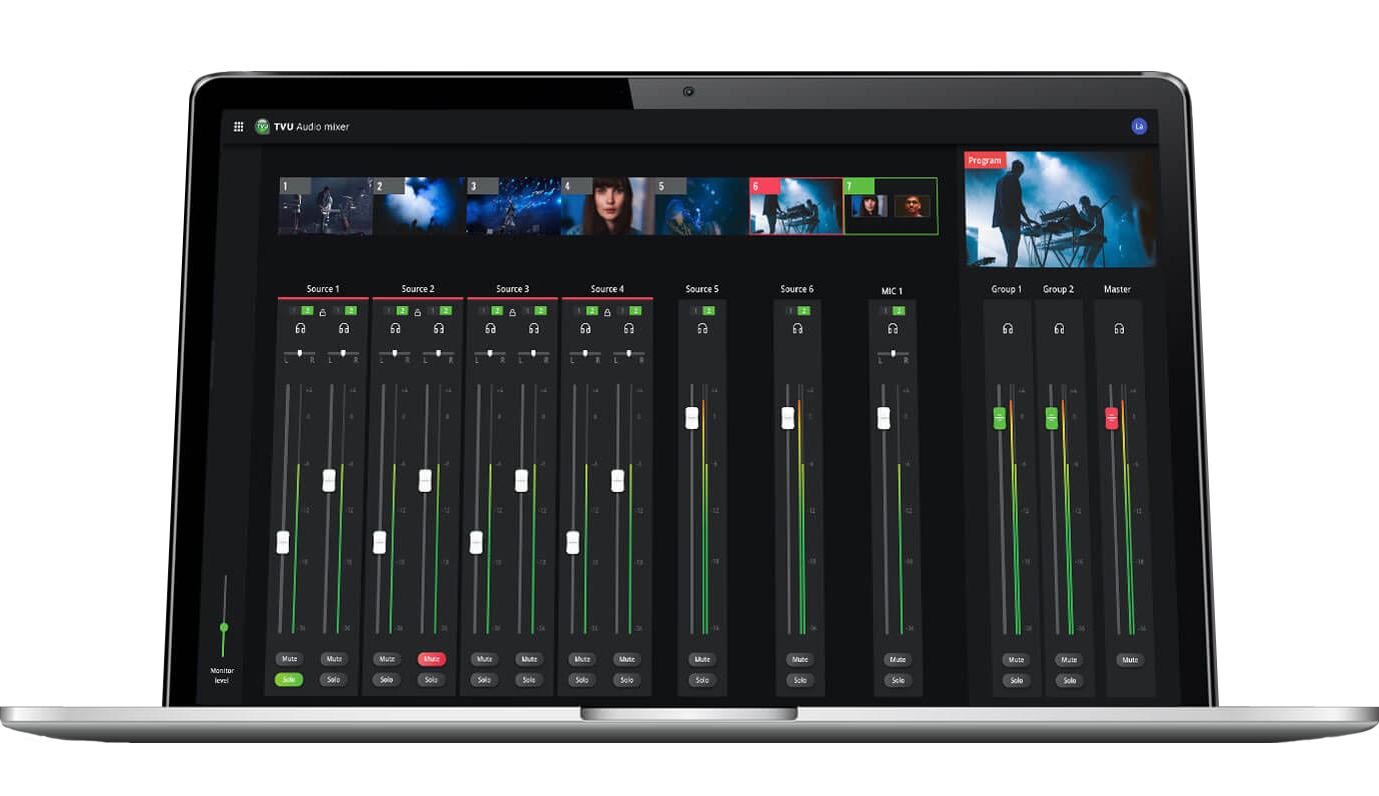
Task: Solo the Group 2 channel
Action: tap(1069, 681)
